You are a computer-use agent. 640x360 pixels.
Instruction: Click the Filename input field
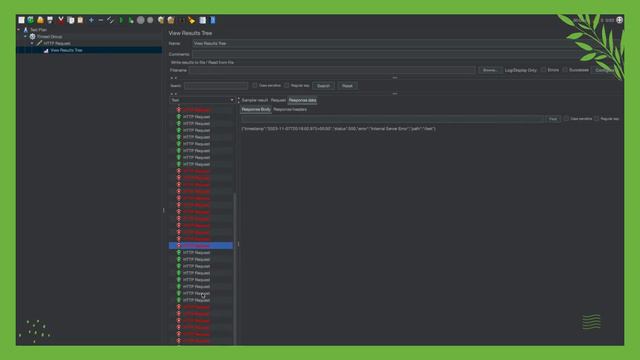pos(332,70)
